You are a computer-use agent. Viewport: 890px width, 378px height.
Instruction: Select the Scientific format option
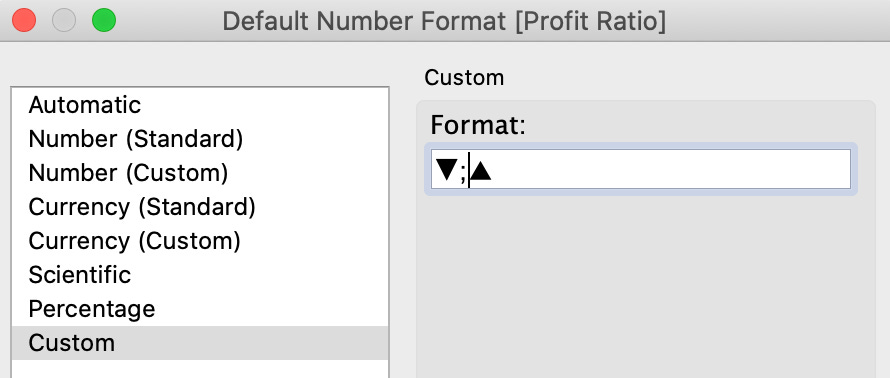pyautogui.click(x=200, y=275)
